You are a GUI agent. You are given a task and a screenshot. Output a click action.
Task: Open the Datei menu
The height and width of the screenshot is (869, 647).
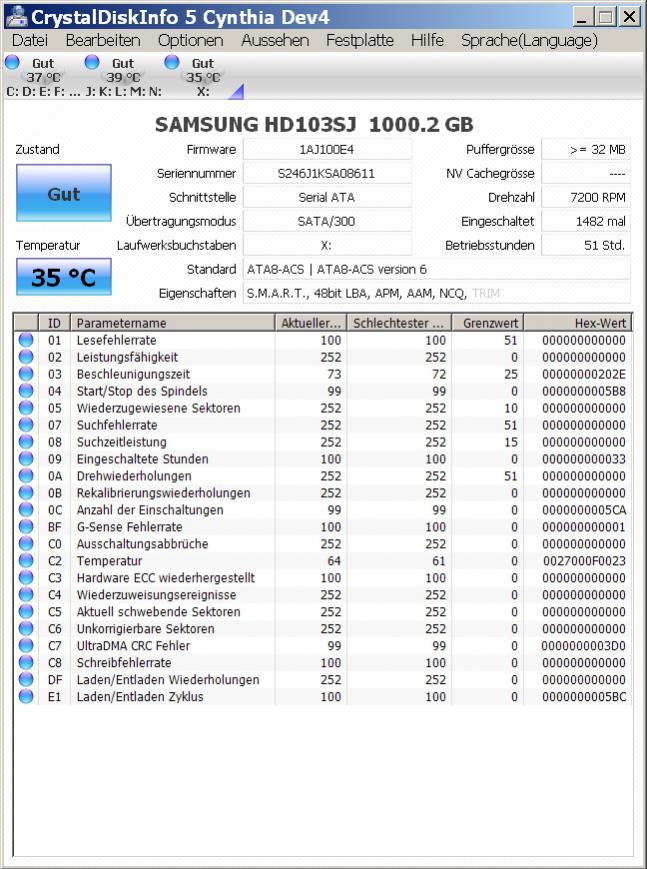click(x=29, y=40)
